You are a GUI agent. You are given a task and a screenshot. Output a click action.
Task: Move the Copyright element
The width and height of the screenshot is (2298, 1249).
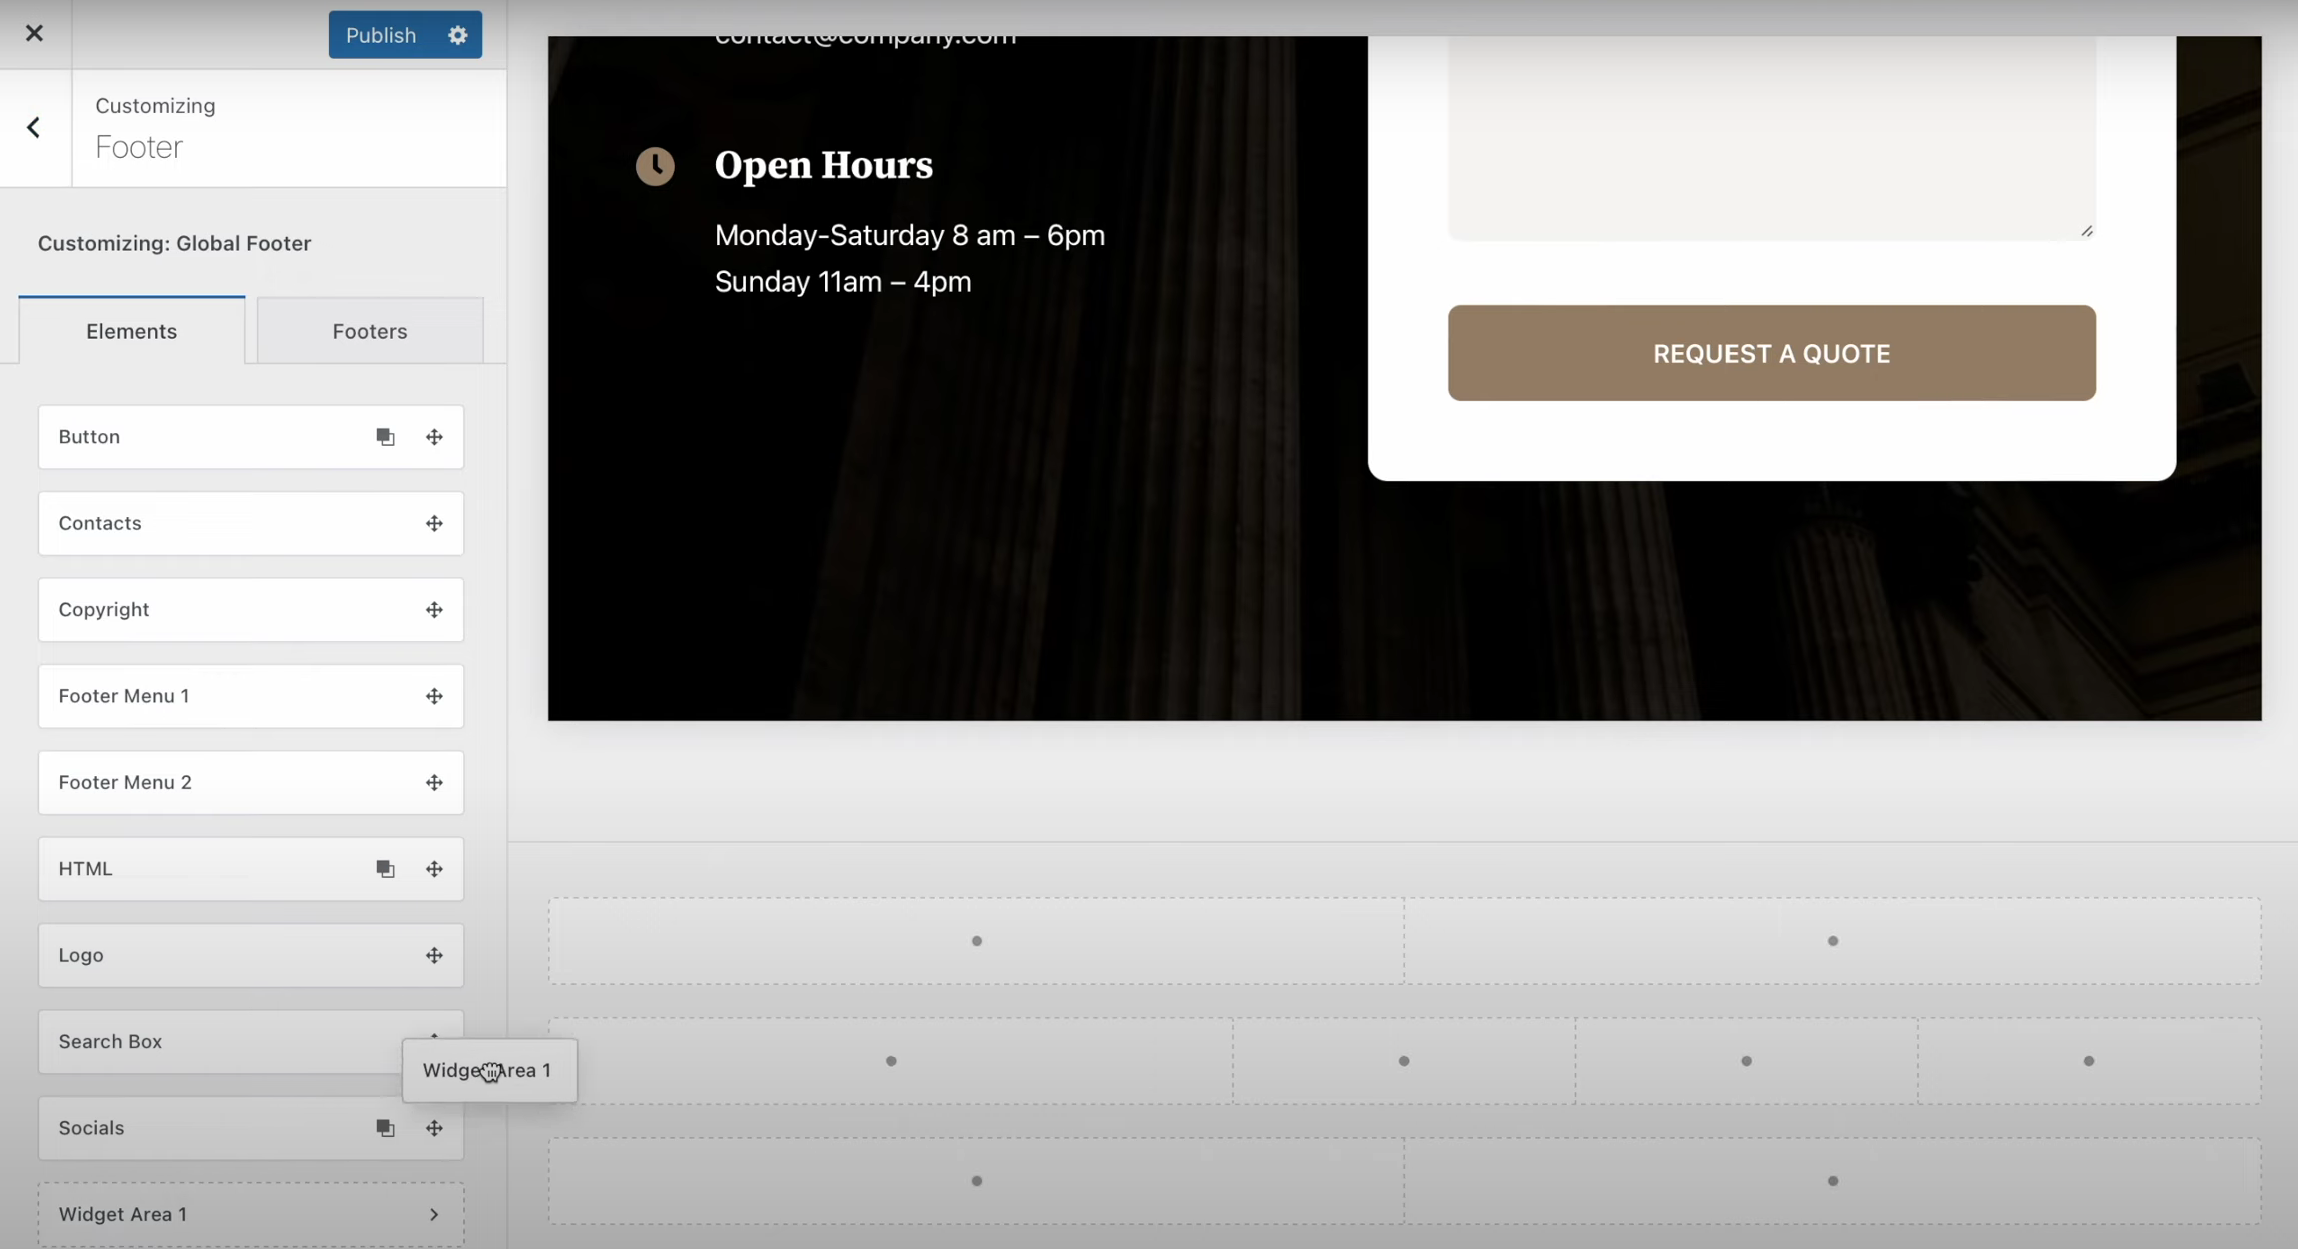pos(433,609)
